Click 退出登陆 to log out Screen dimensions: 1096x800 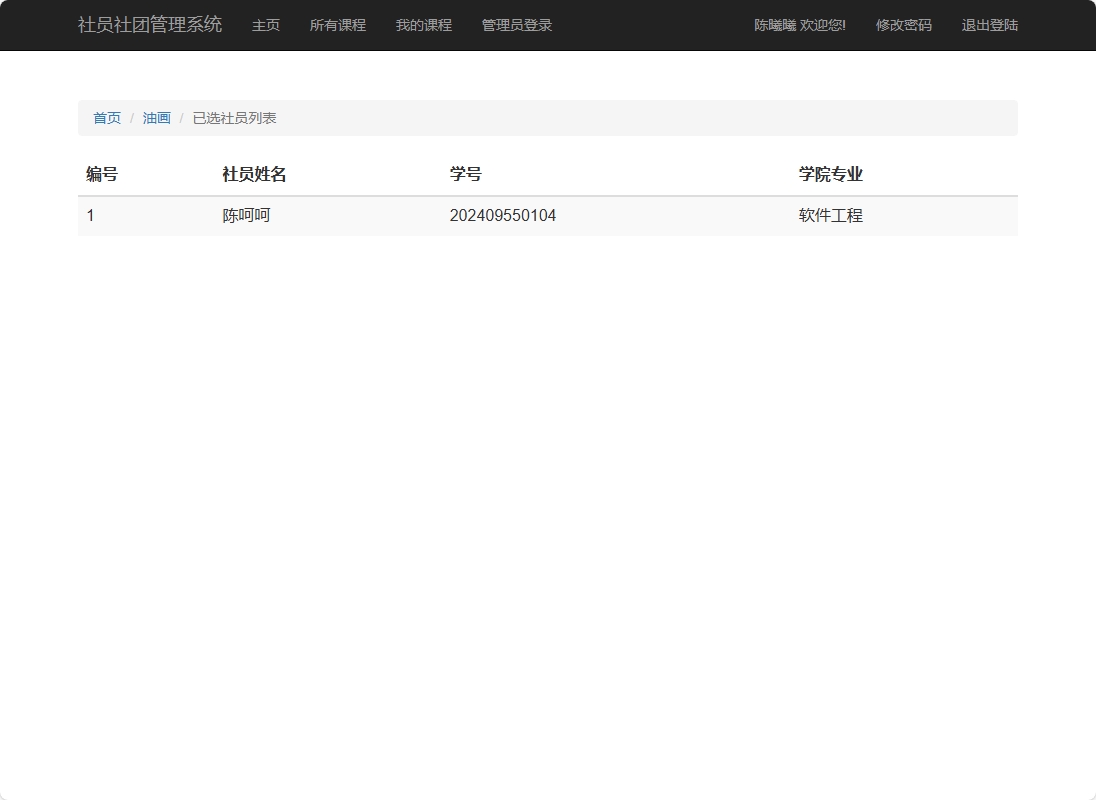pyautogui.click(x=989, y=25)
